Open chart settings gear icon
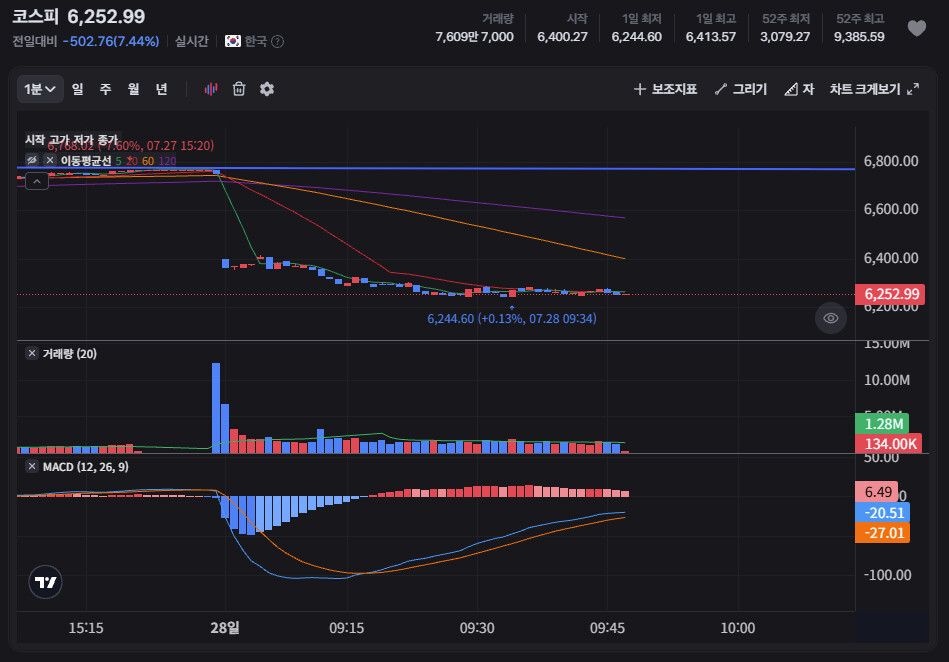 pyautogui.click(x=267, y=89)
